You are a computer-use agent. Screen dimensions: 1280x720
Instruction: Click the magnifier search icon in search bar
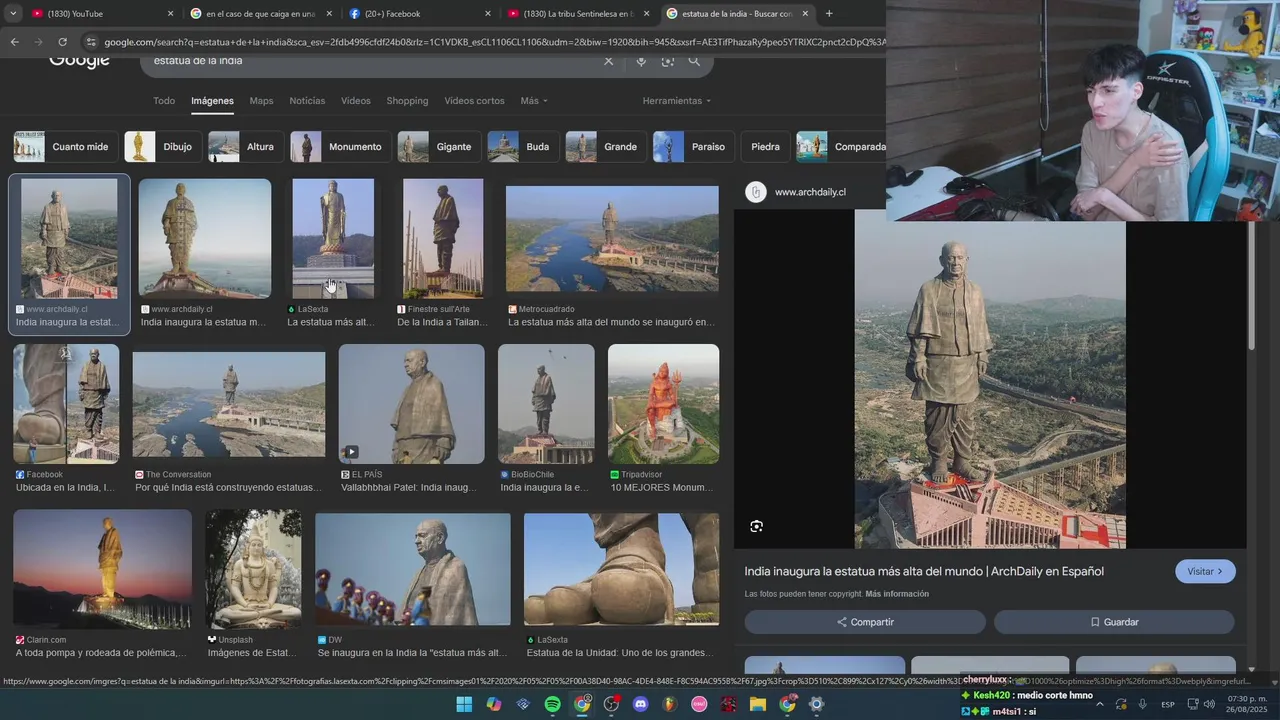pos(694,61)
